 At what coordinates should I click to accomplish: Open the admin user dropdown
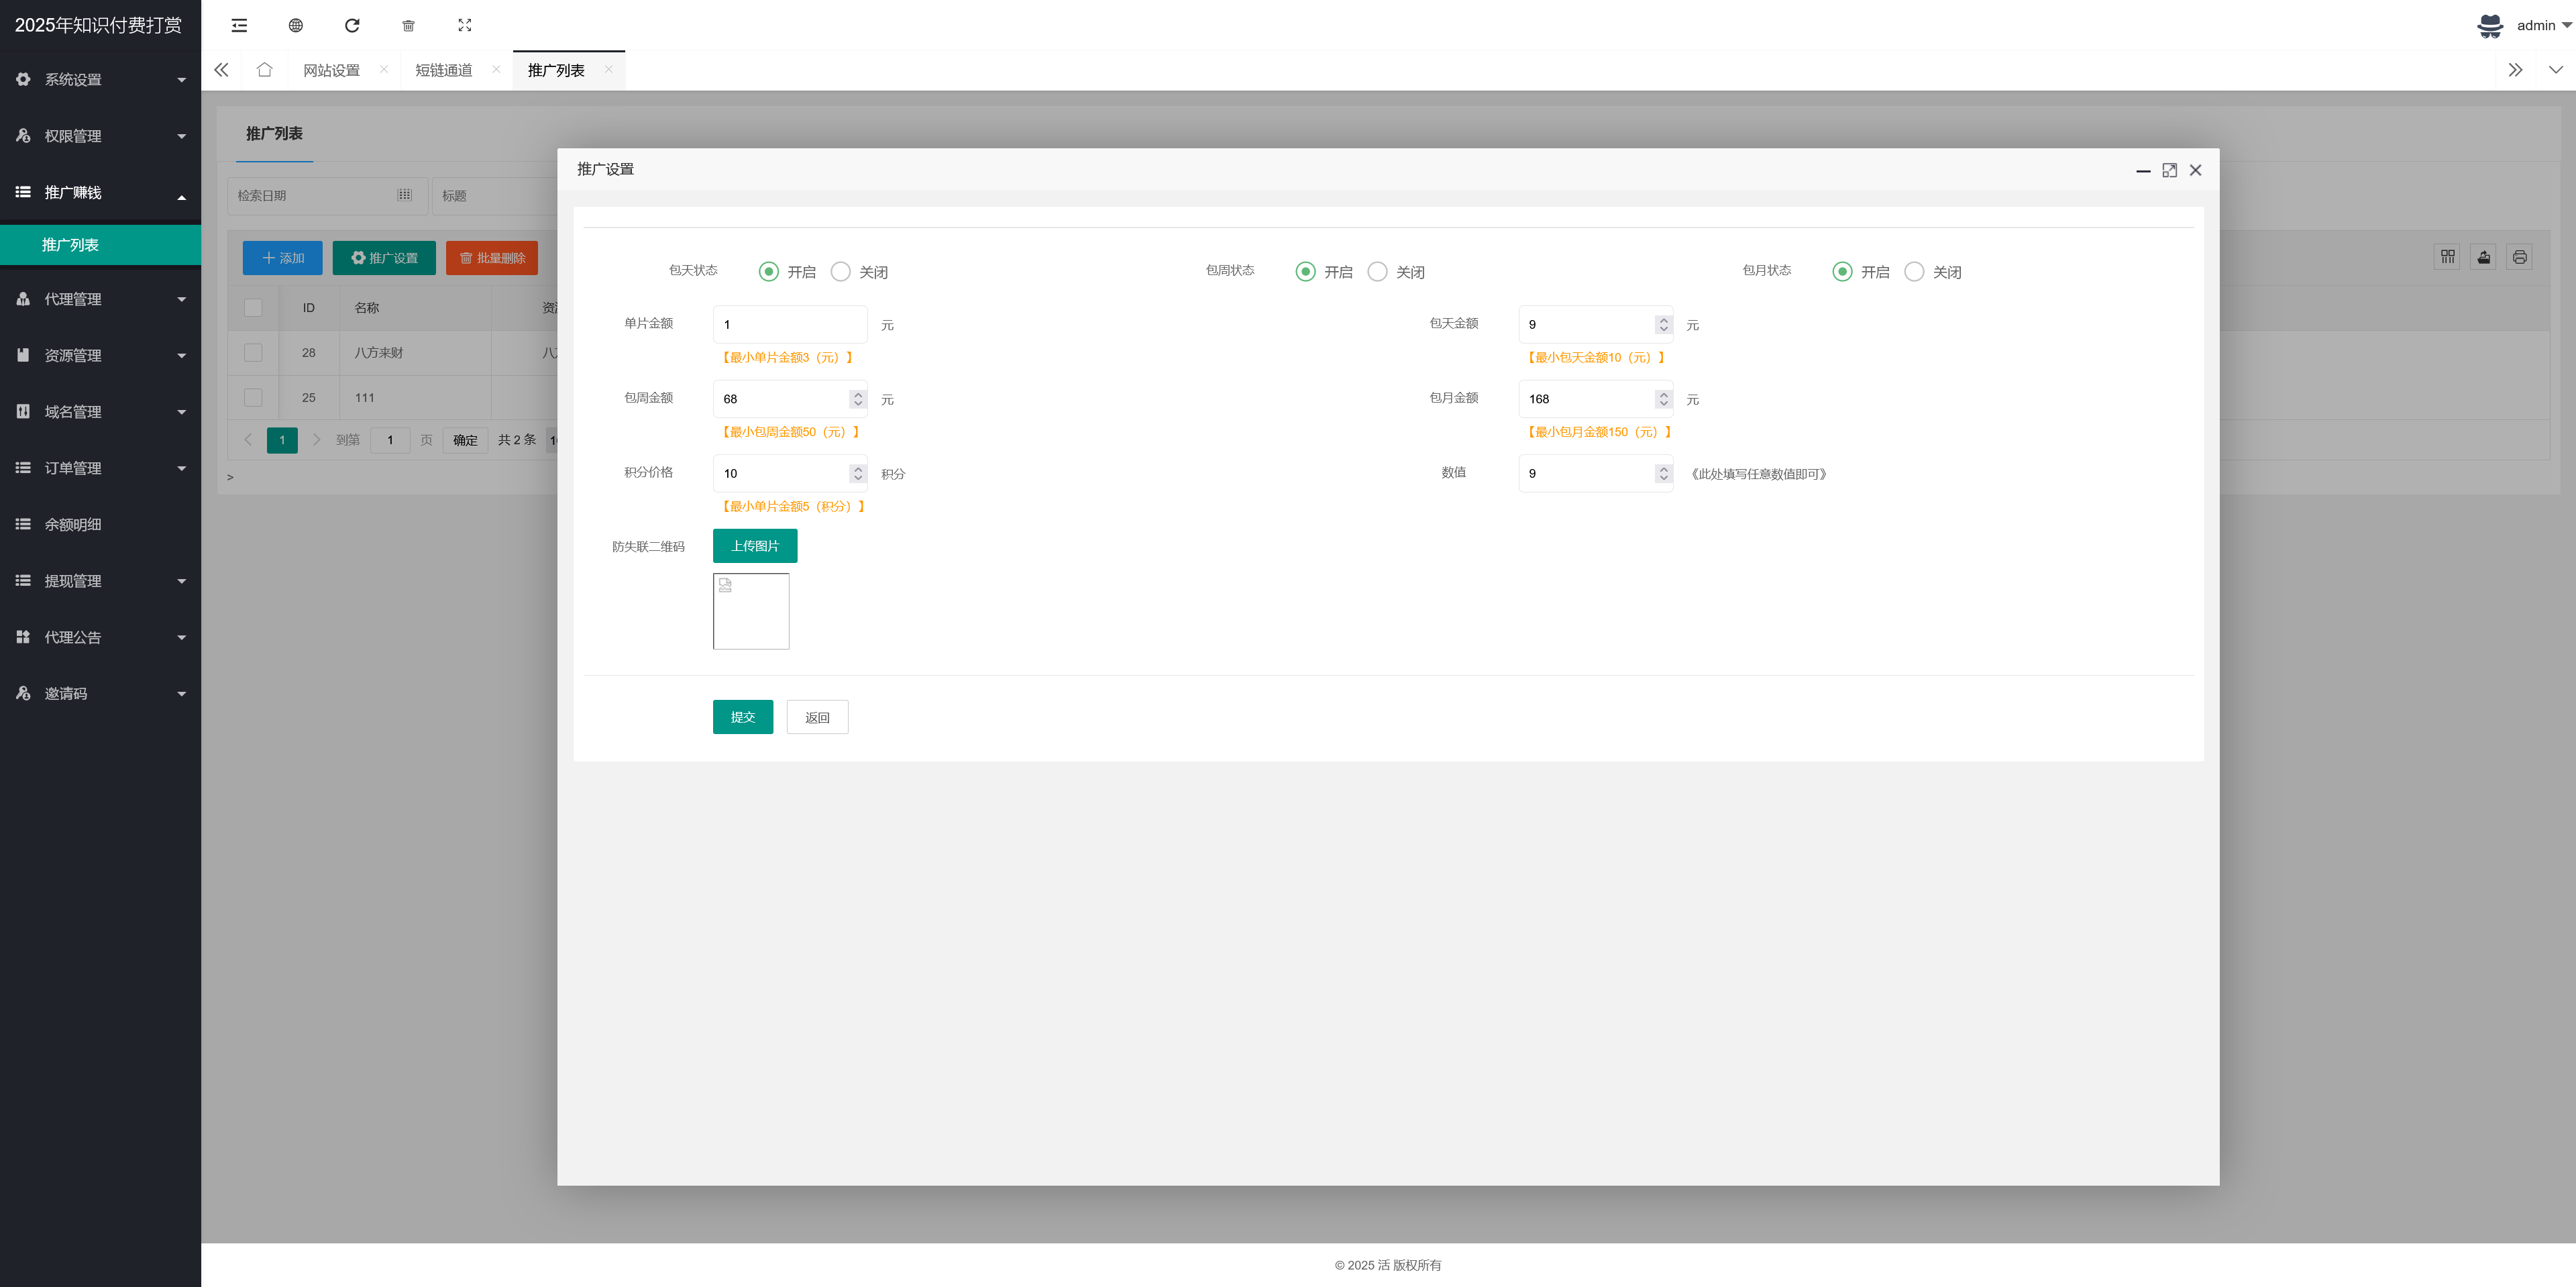click(x=2535, y=26)
